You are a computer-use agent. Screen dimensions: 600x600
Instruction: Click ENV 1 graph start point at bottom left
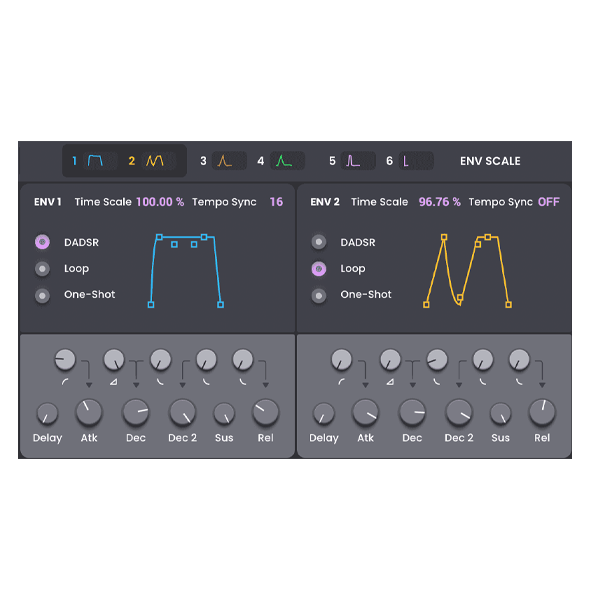(151, 305)
